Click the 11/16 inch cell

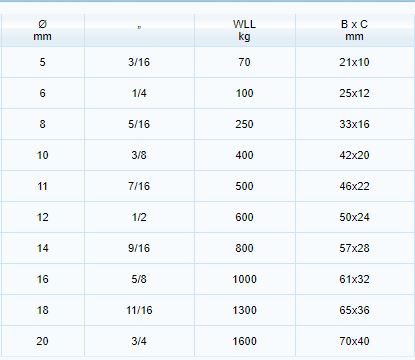point(139,310)
